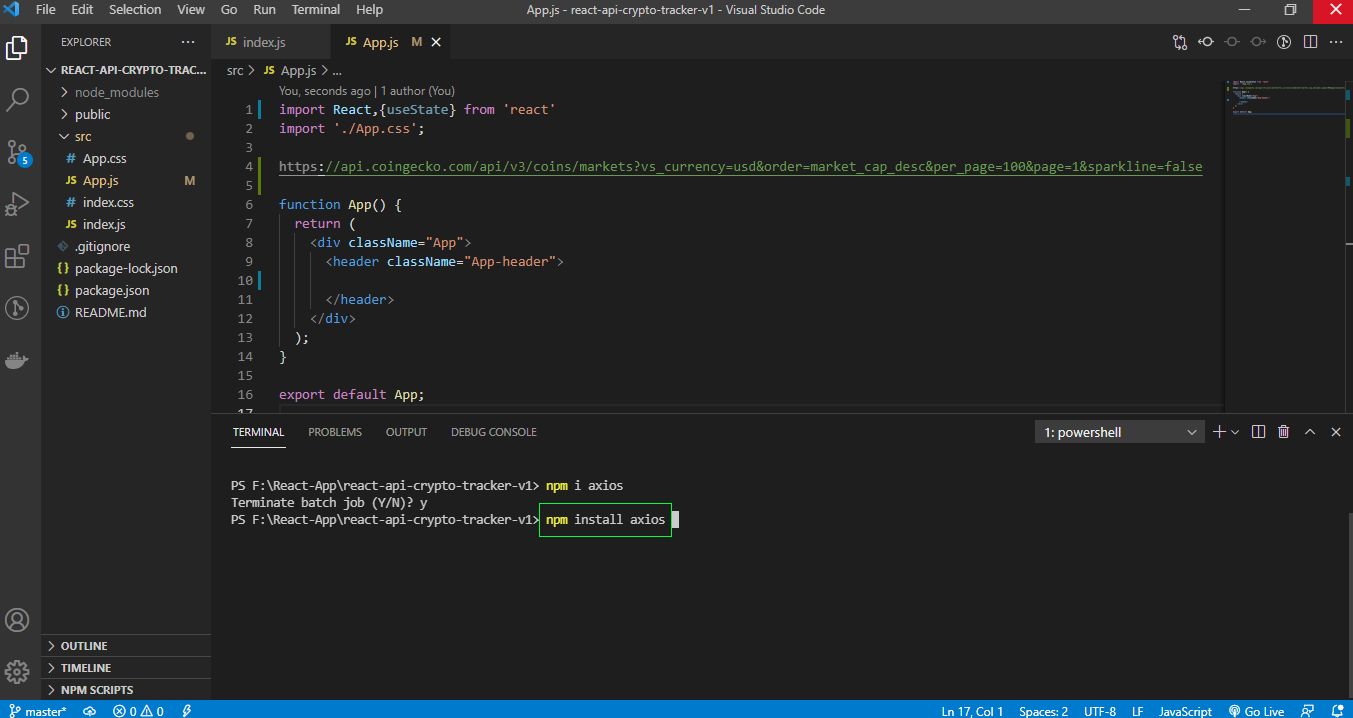Open App.css in the file explorer

pyautogui.click(x=104, y=158)
